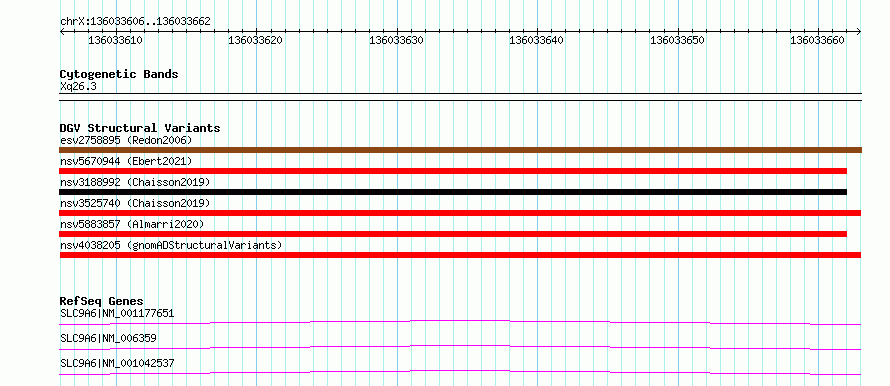Screen dimensions: 890x386
Task: Click the ruler tick label 136033640
Action: pyautogui.click(x=537, y=41)
